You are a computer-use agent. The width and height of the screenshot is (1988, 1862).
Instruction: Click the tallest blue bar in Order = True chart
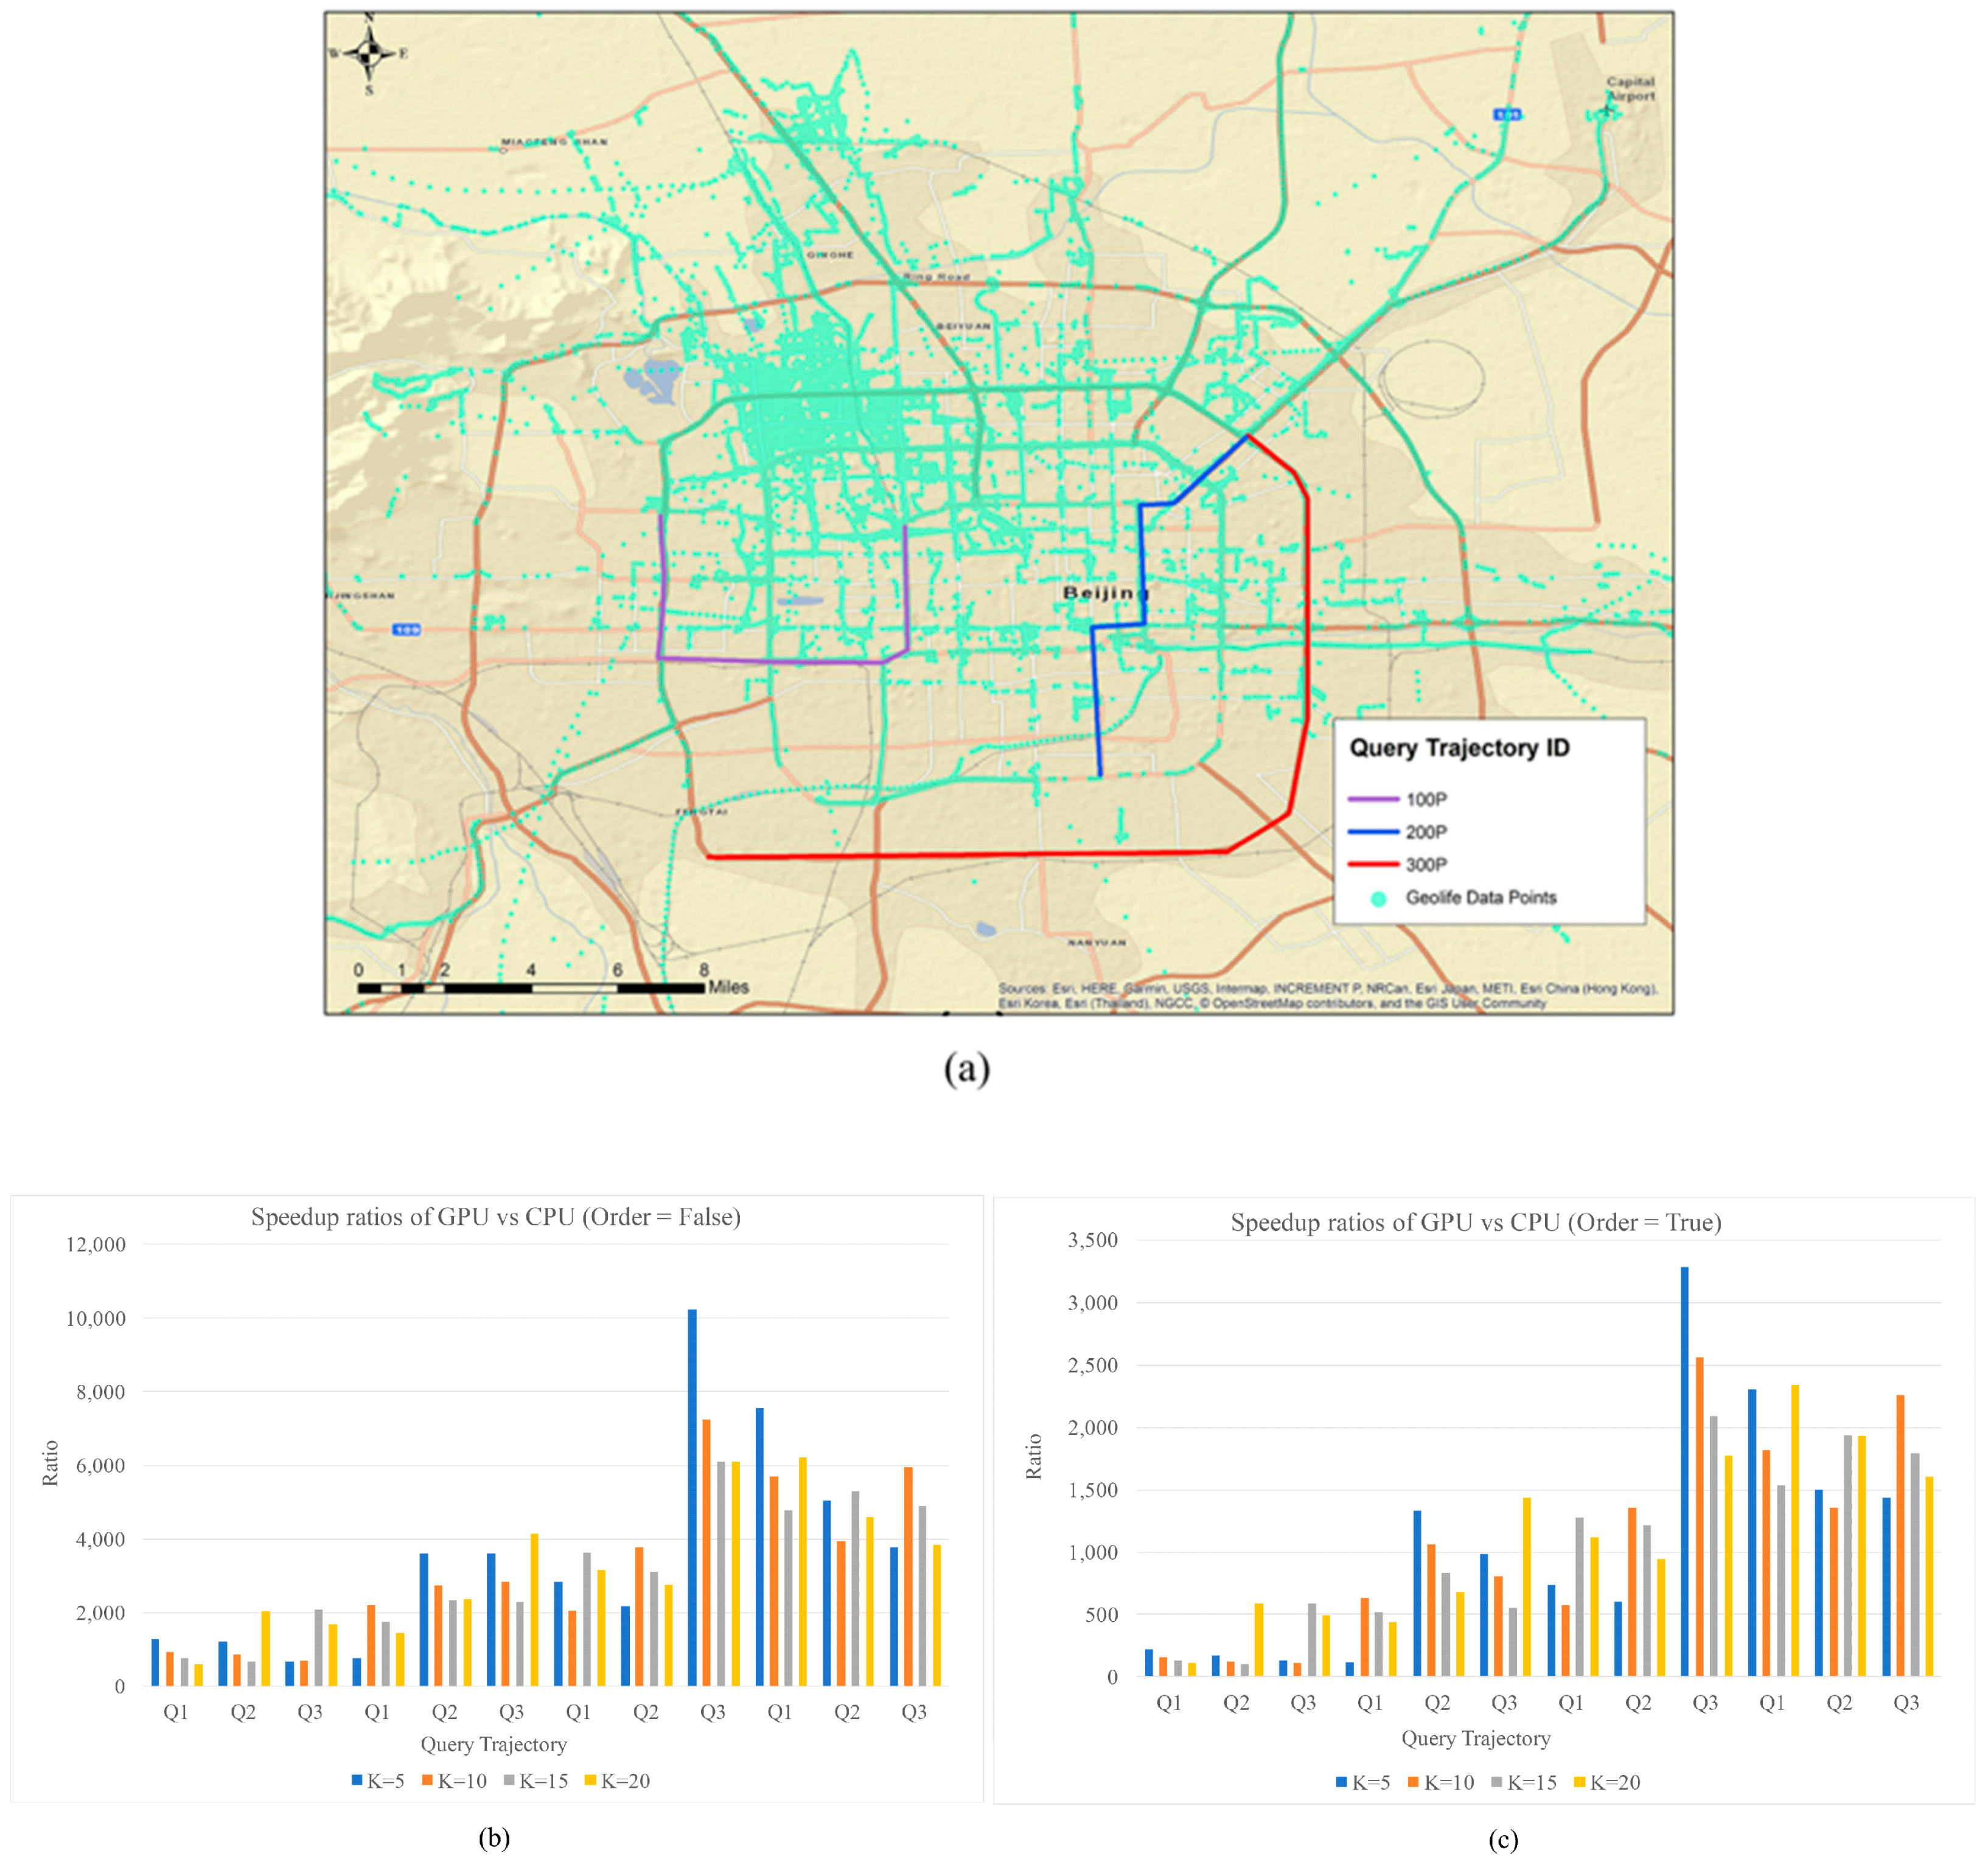coord(1684,1470)
